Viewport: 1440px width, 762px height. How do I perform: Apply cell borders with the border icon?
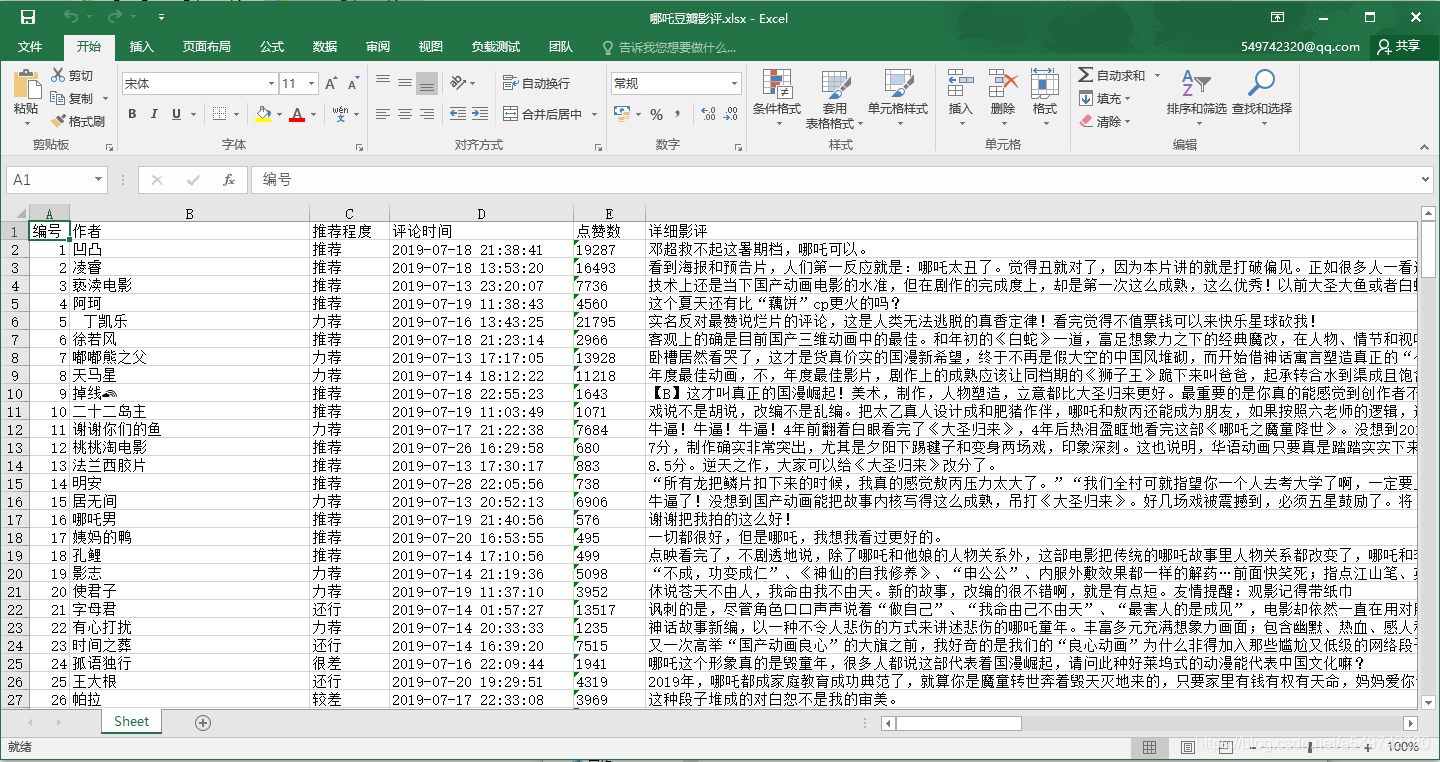tap(219, 114)
